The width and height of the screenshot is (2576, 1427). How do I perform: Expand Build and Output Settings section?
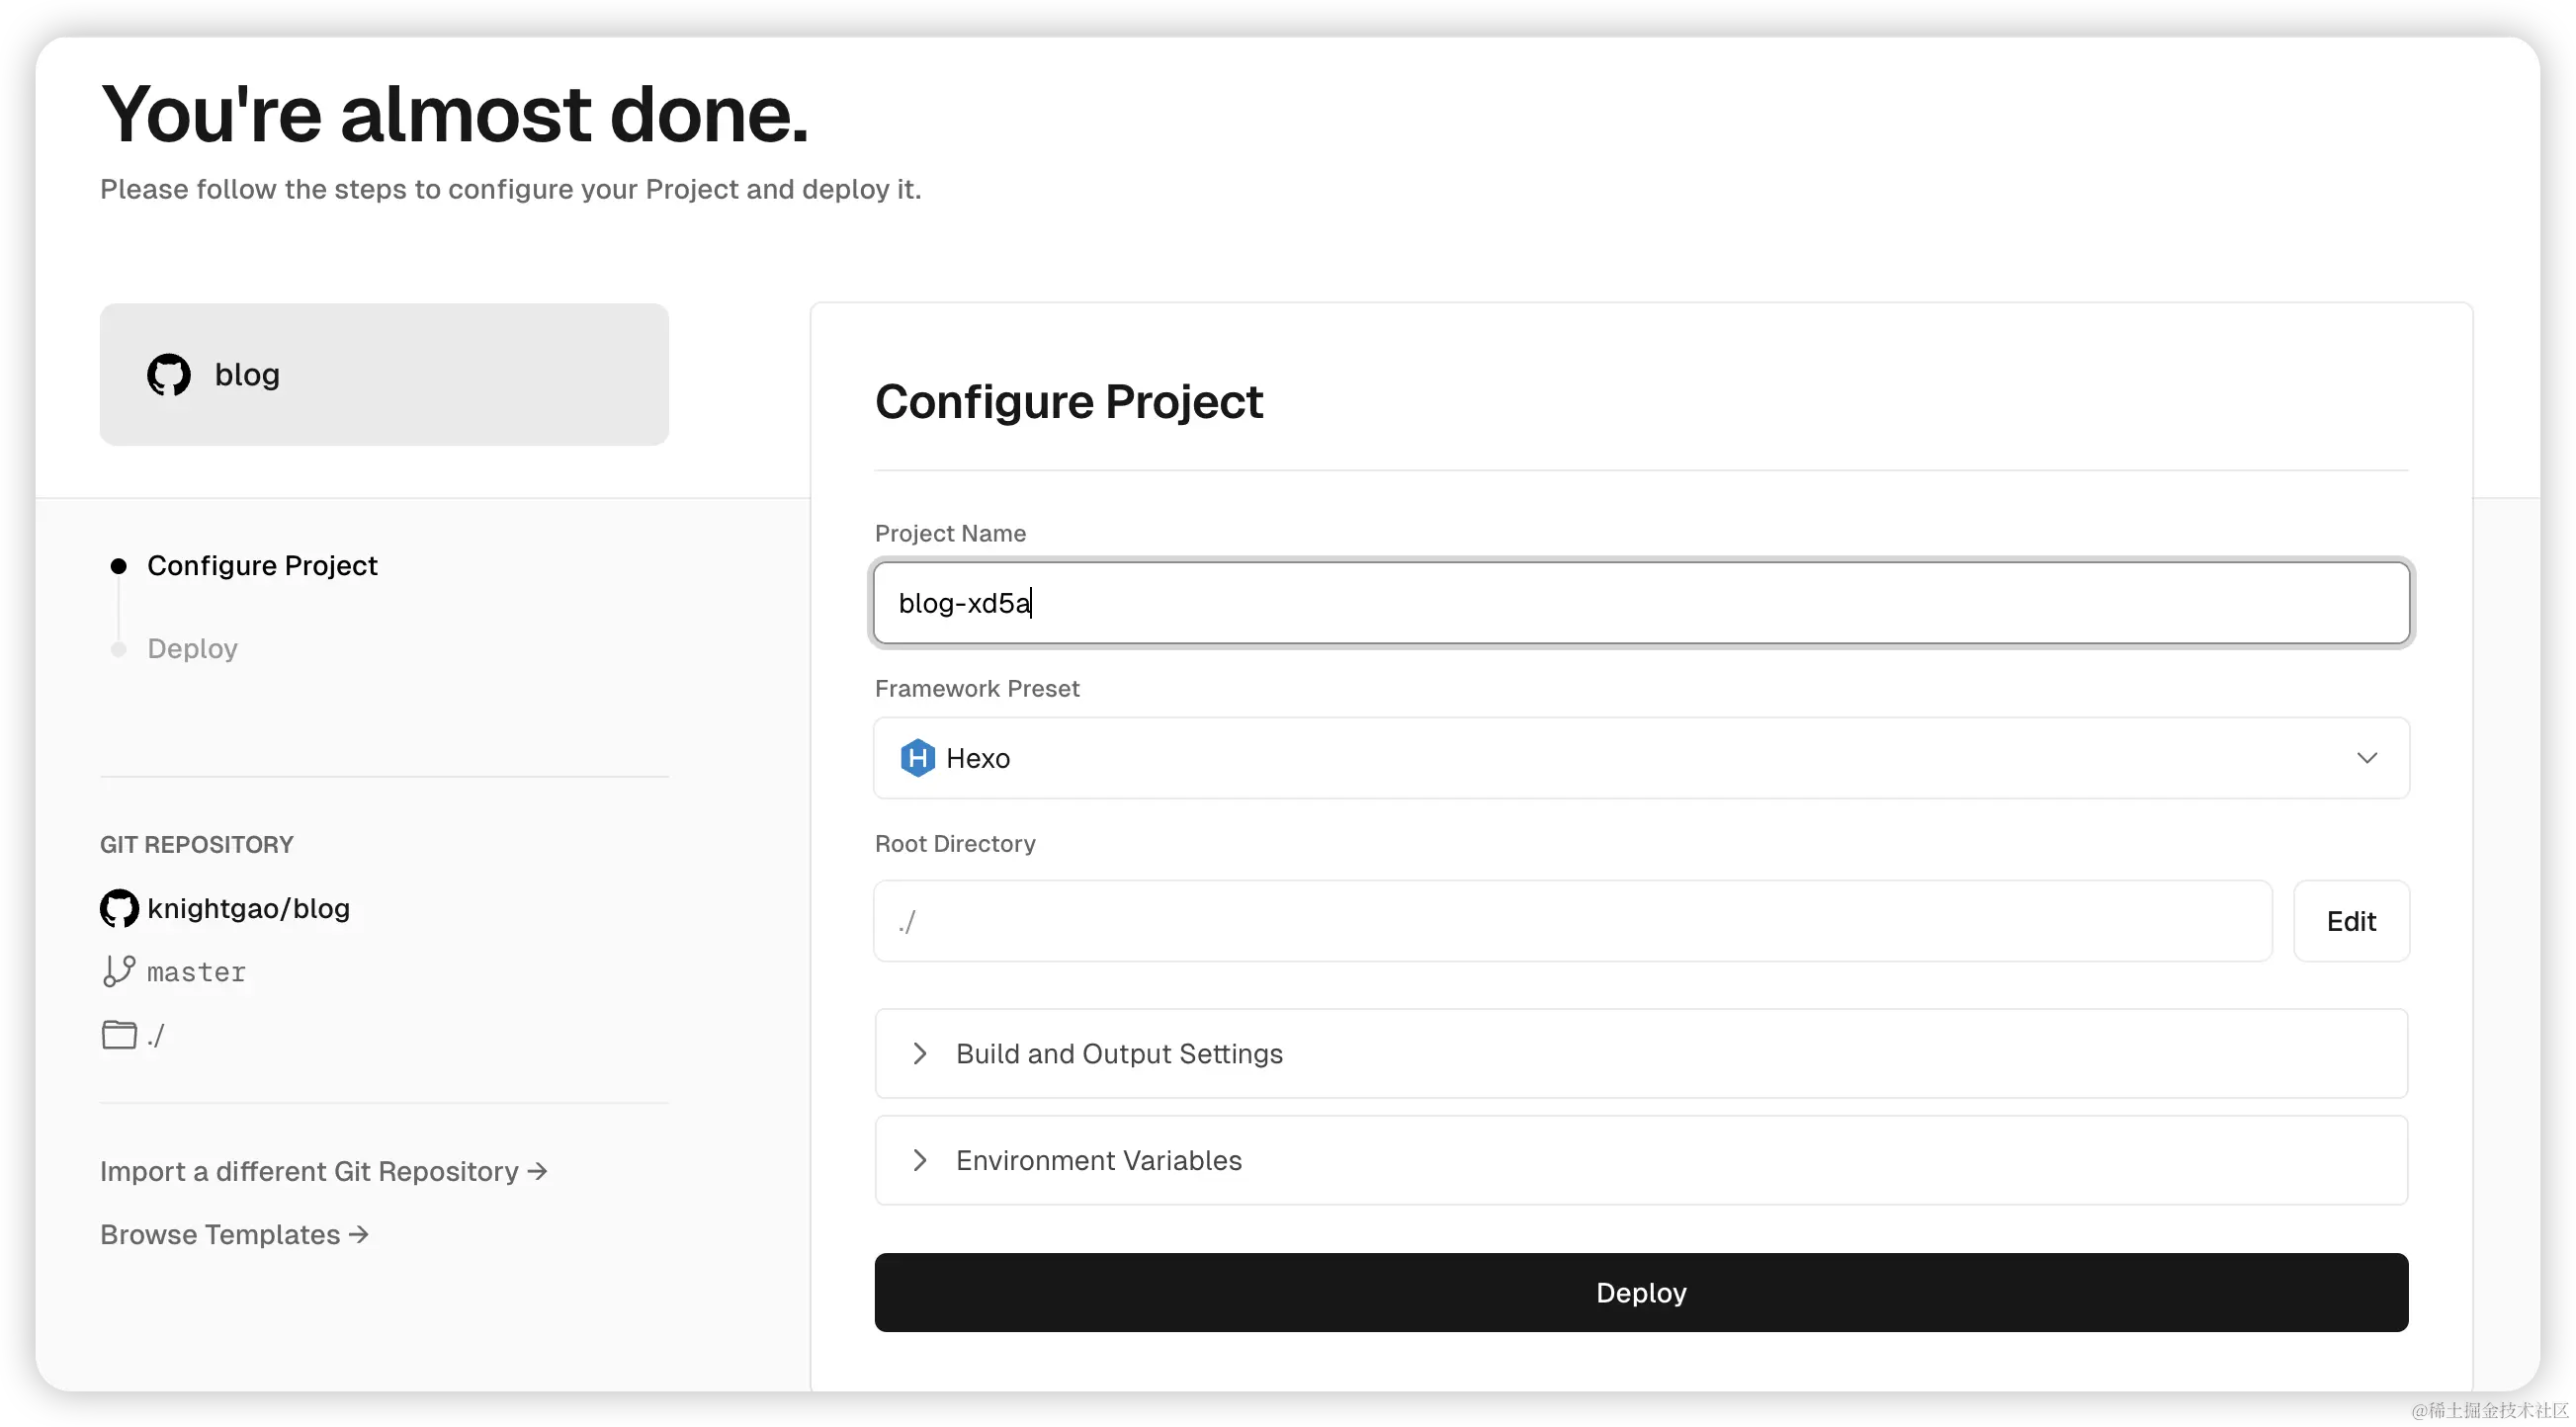pos(1118,1054)
